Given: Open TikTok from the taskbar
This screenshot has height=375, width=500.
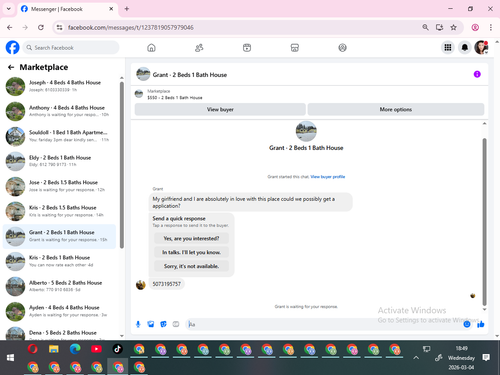Looking at the screenshot, I should coord(117,349).
